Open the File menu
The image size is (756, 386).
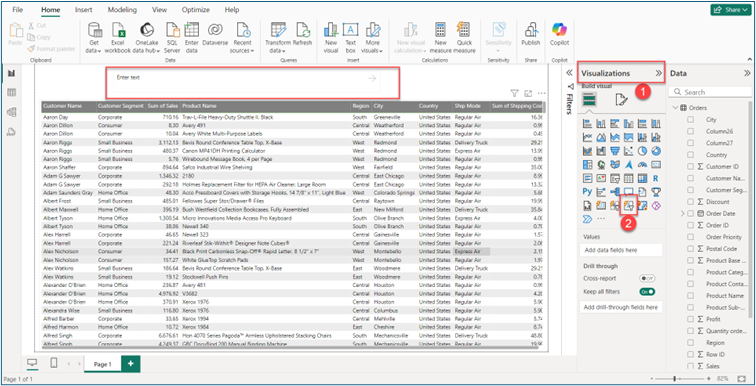coord(18,10)
